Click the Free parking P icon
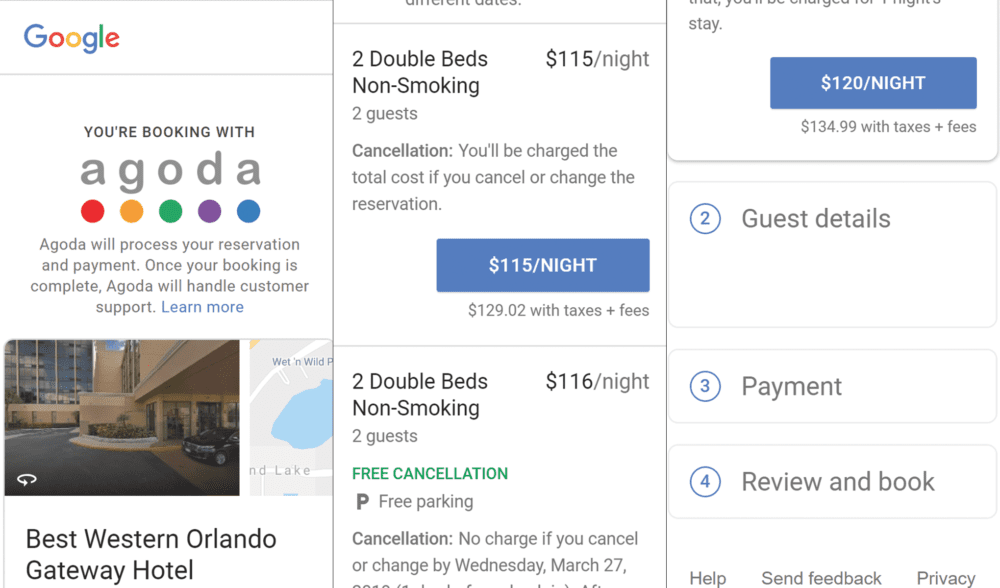The width and height of the screenshot is (1000, 588). (x=362, y=502)
